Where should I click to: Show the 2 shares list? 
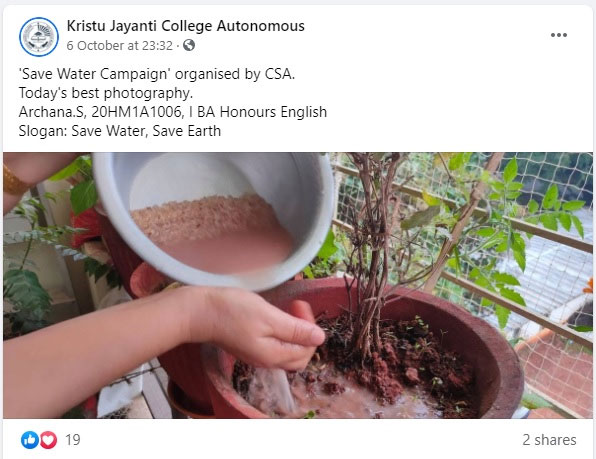(x=549, y=440)
